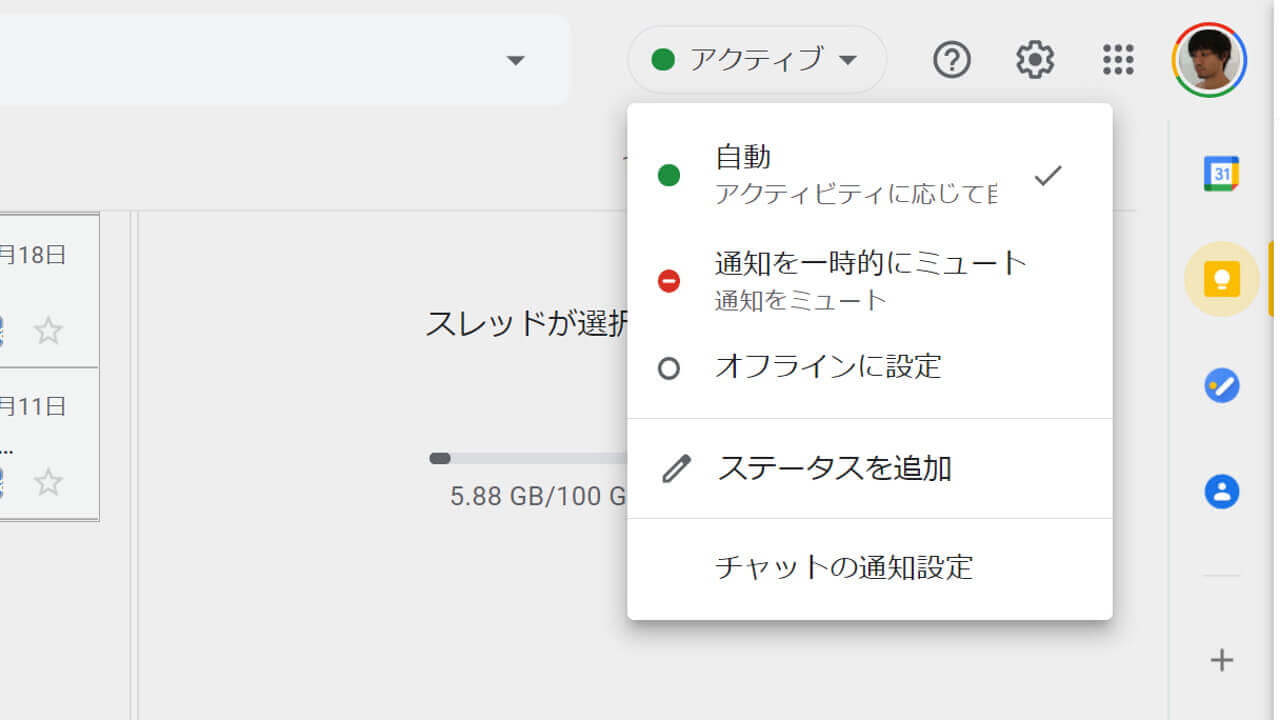The height and width of the screenshot is (720, 1280).
Task: Open the アクティブ status dropdown
Action: pyautogui.click(x=755, y=60)
